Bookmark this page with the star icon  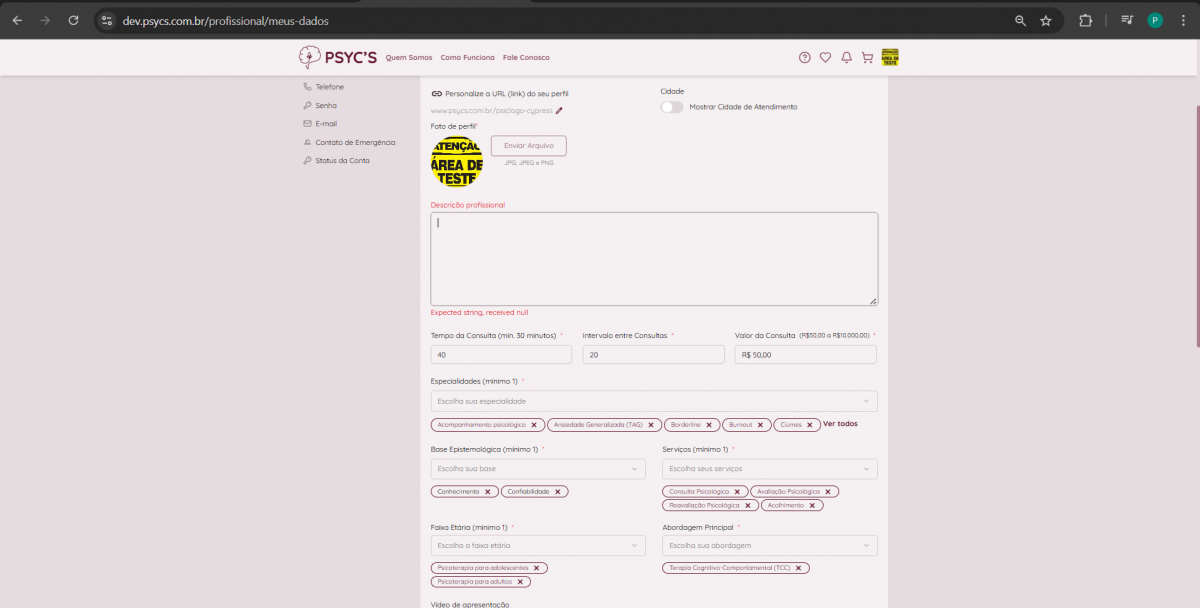pos(1046,20)
